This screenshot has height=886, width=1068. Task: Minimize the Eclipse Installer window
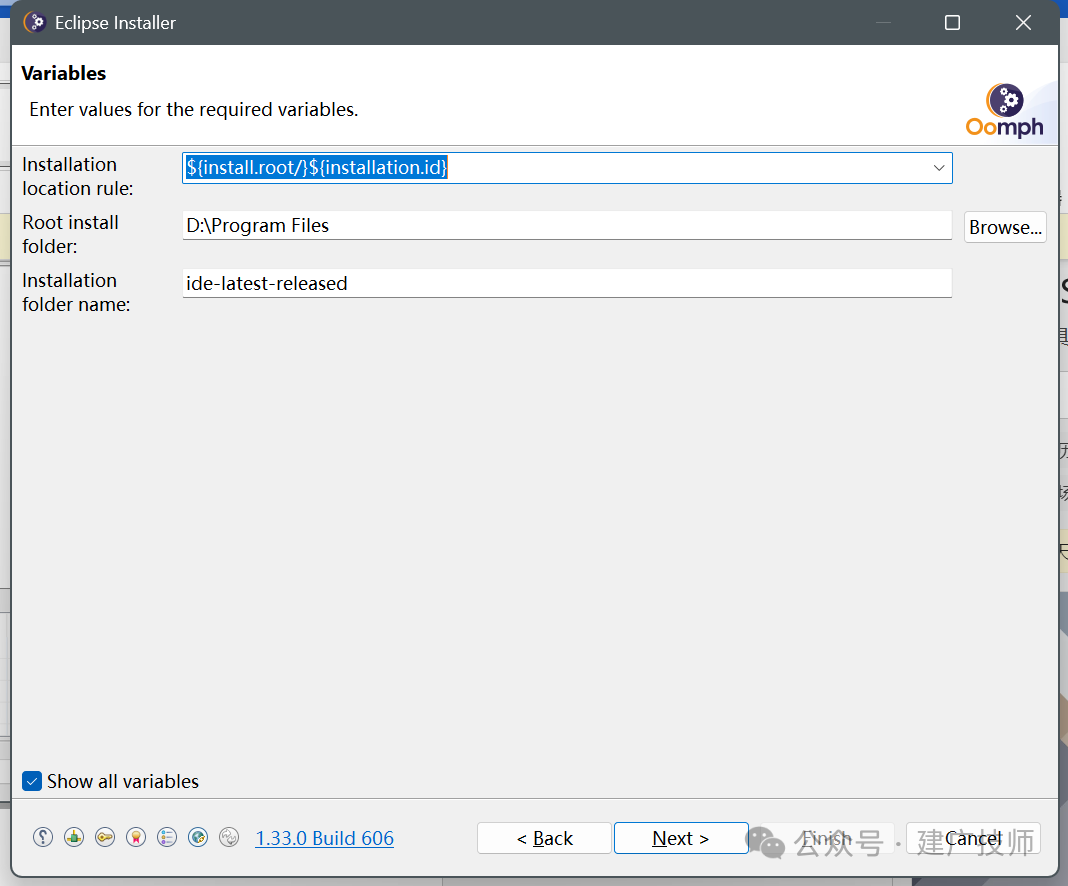coord(883,22)
